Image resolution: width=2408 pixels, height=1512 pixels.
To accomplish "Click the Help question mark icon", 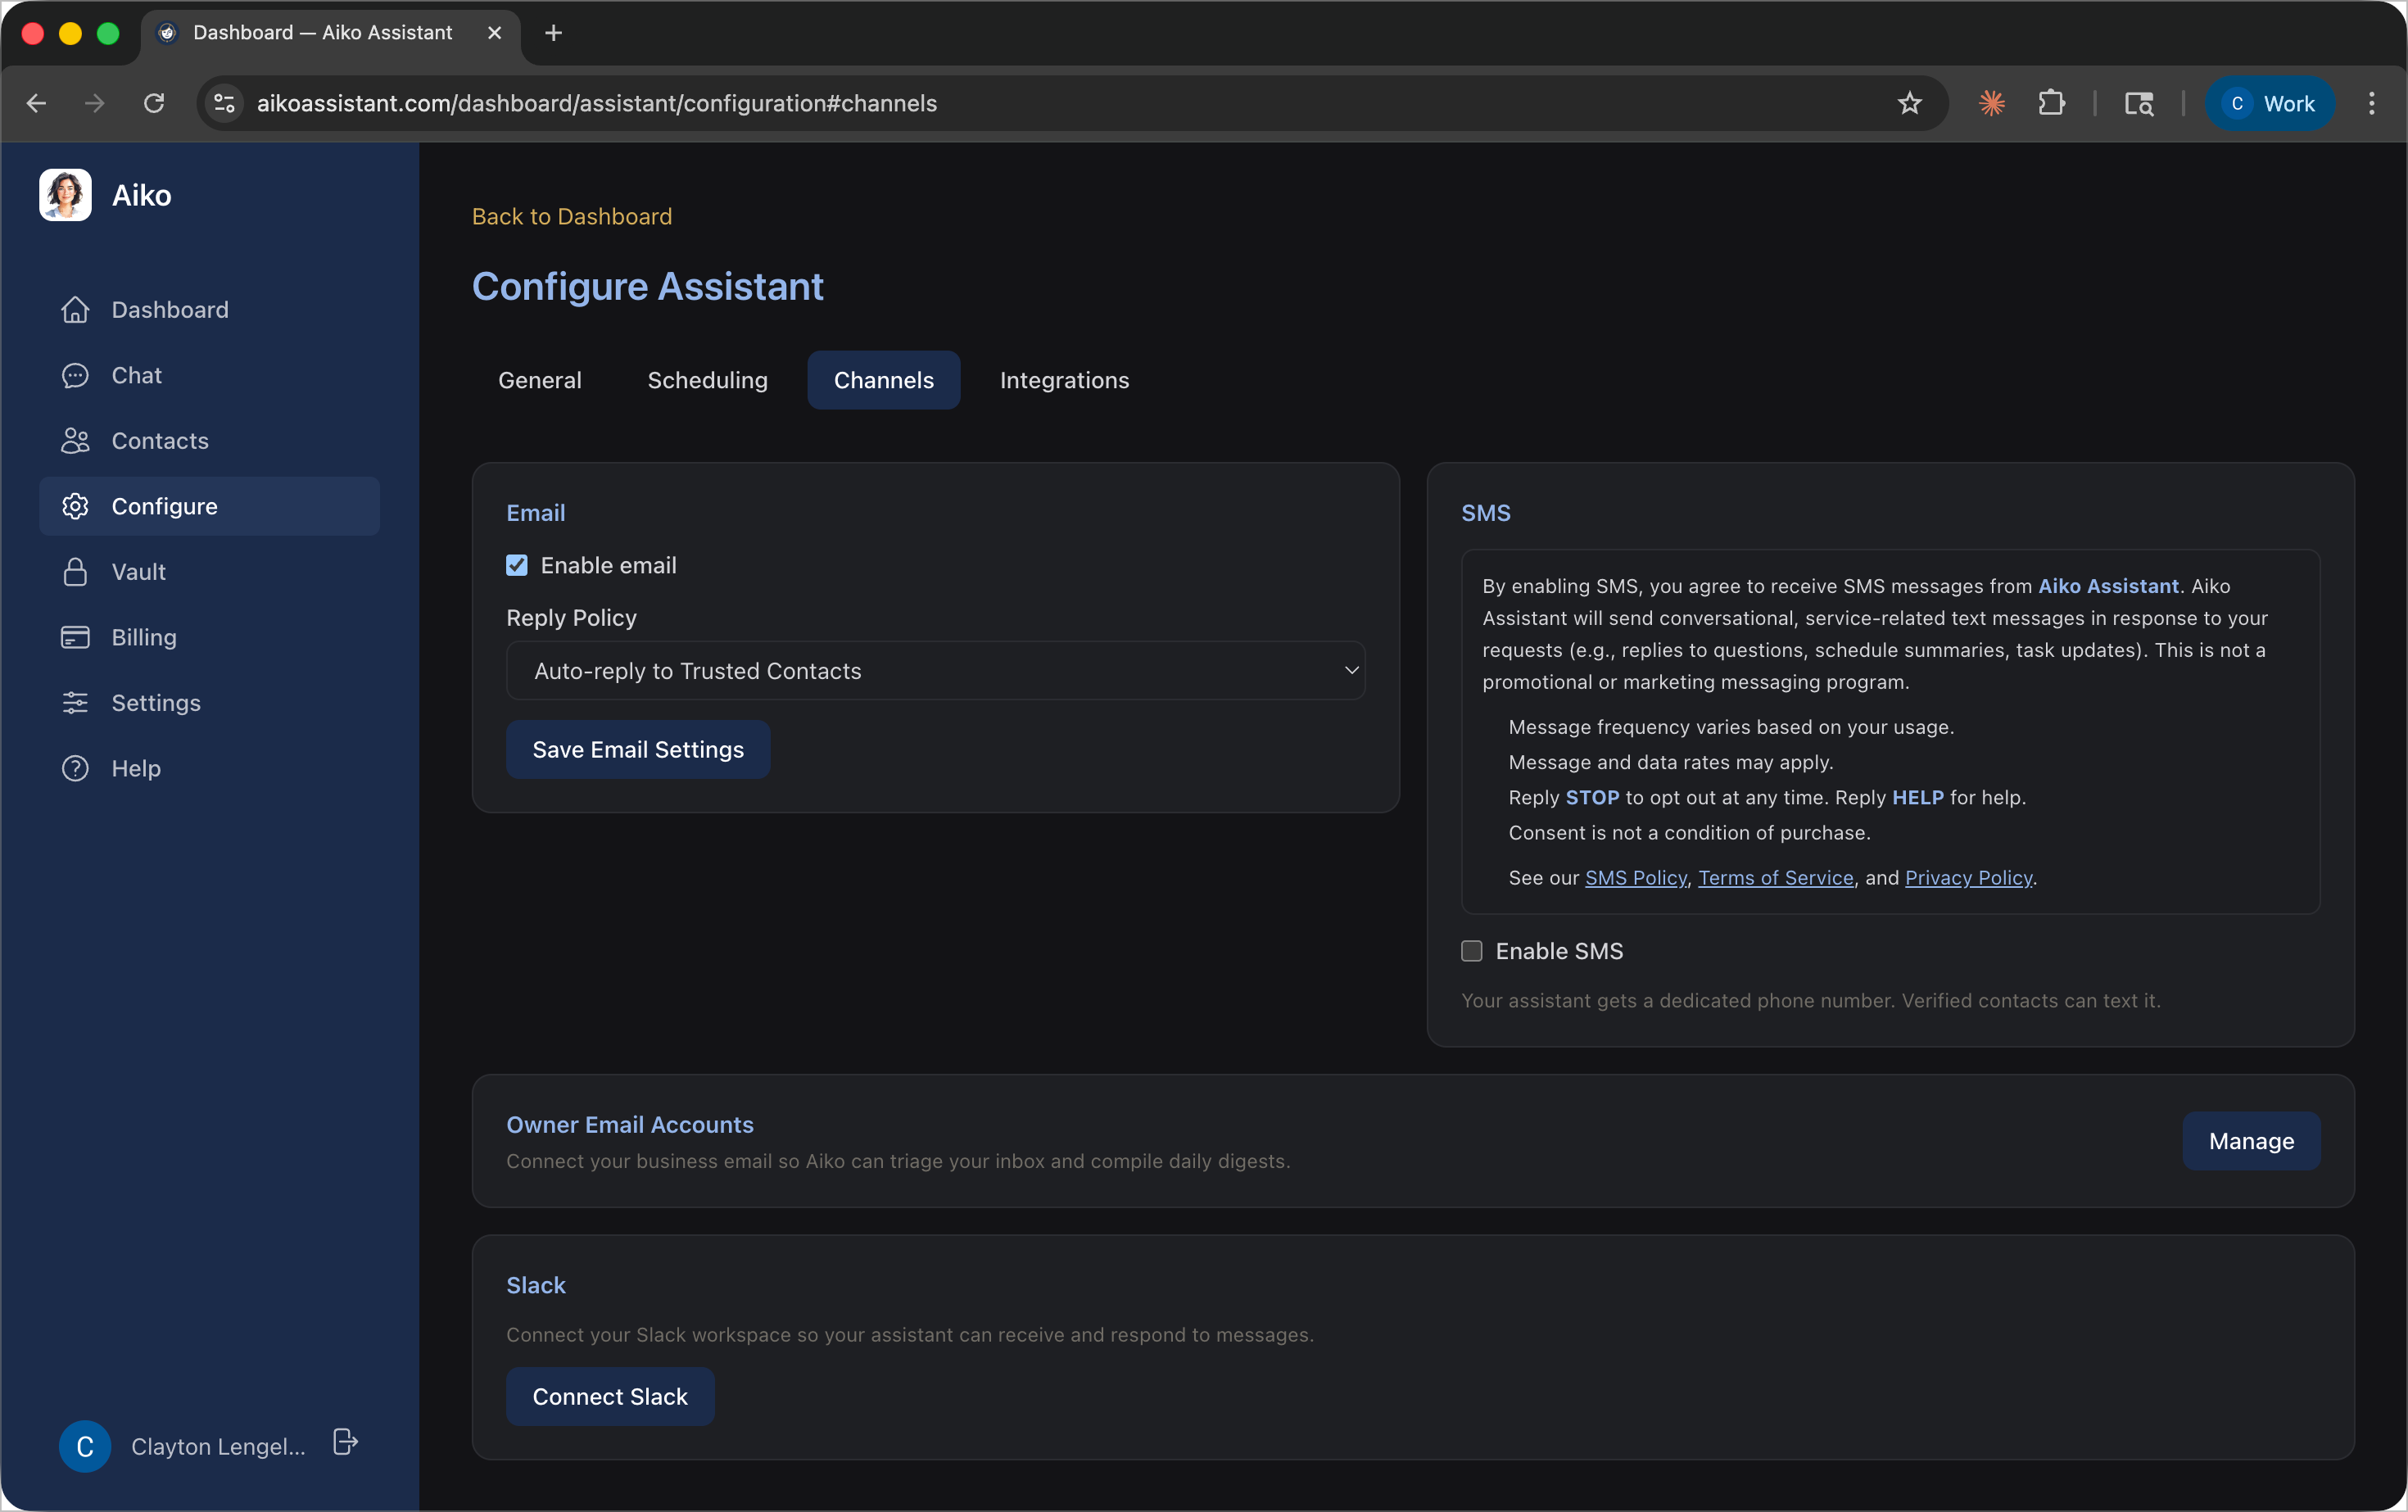I will click(75, 768).
